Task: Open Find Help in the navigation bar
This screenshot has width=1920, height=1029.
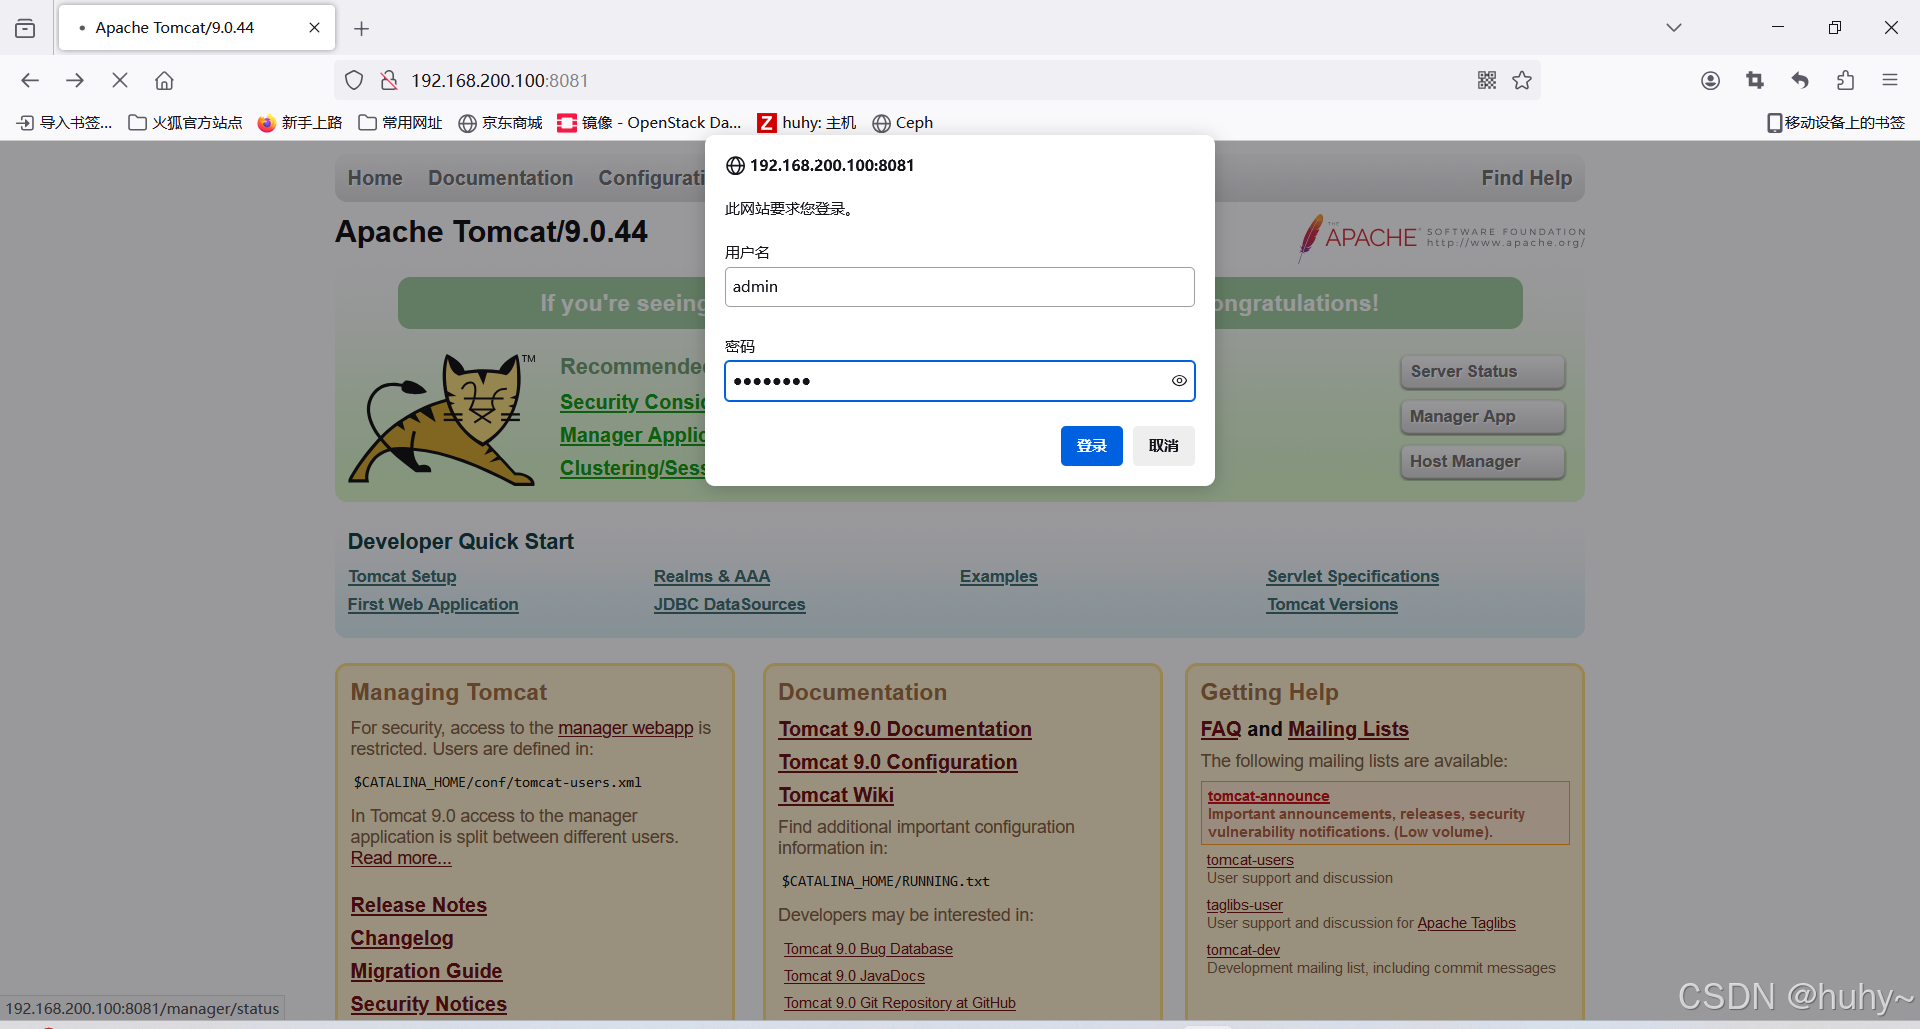Action: pos(1526,178)
